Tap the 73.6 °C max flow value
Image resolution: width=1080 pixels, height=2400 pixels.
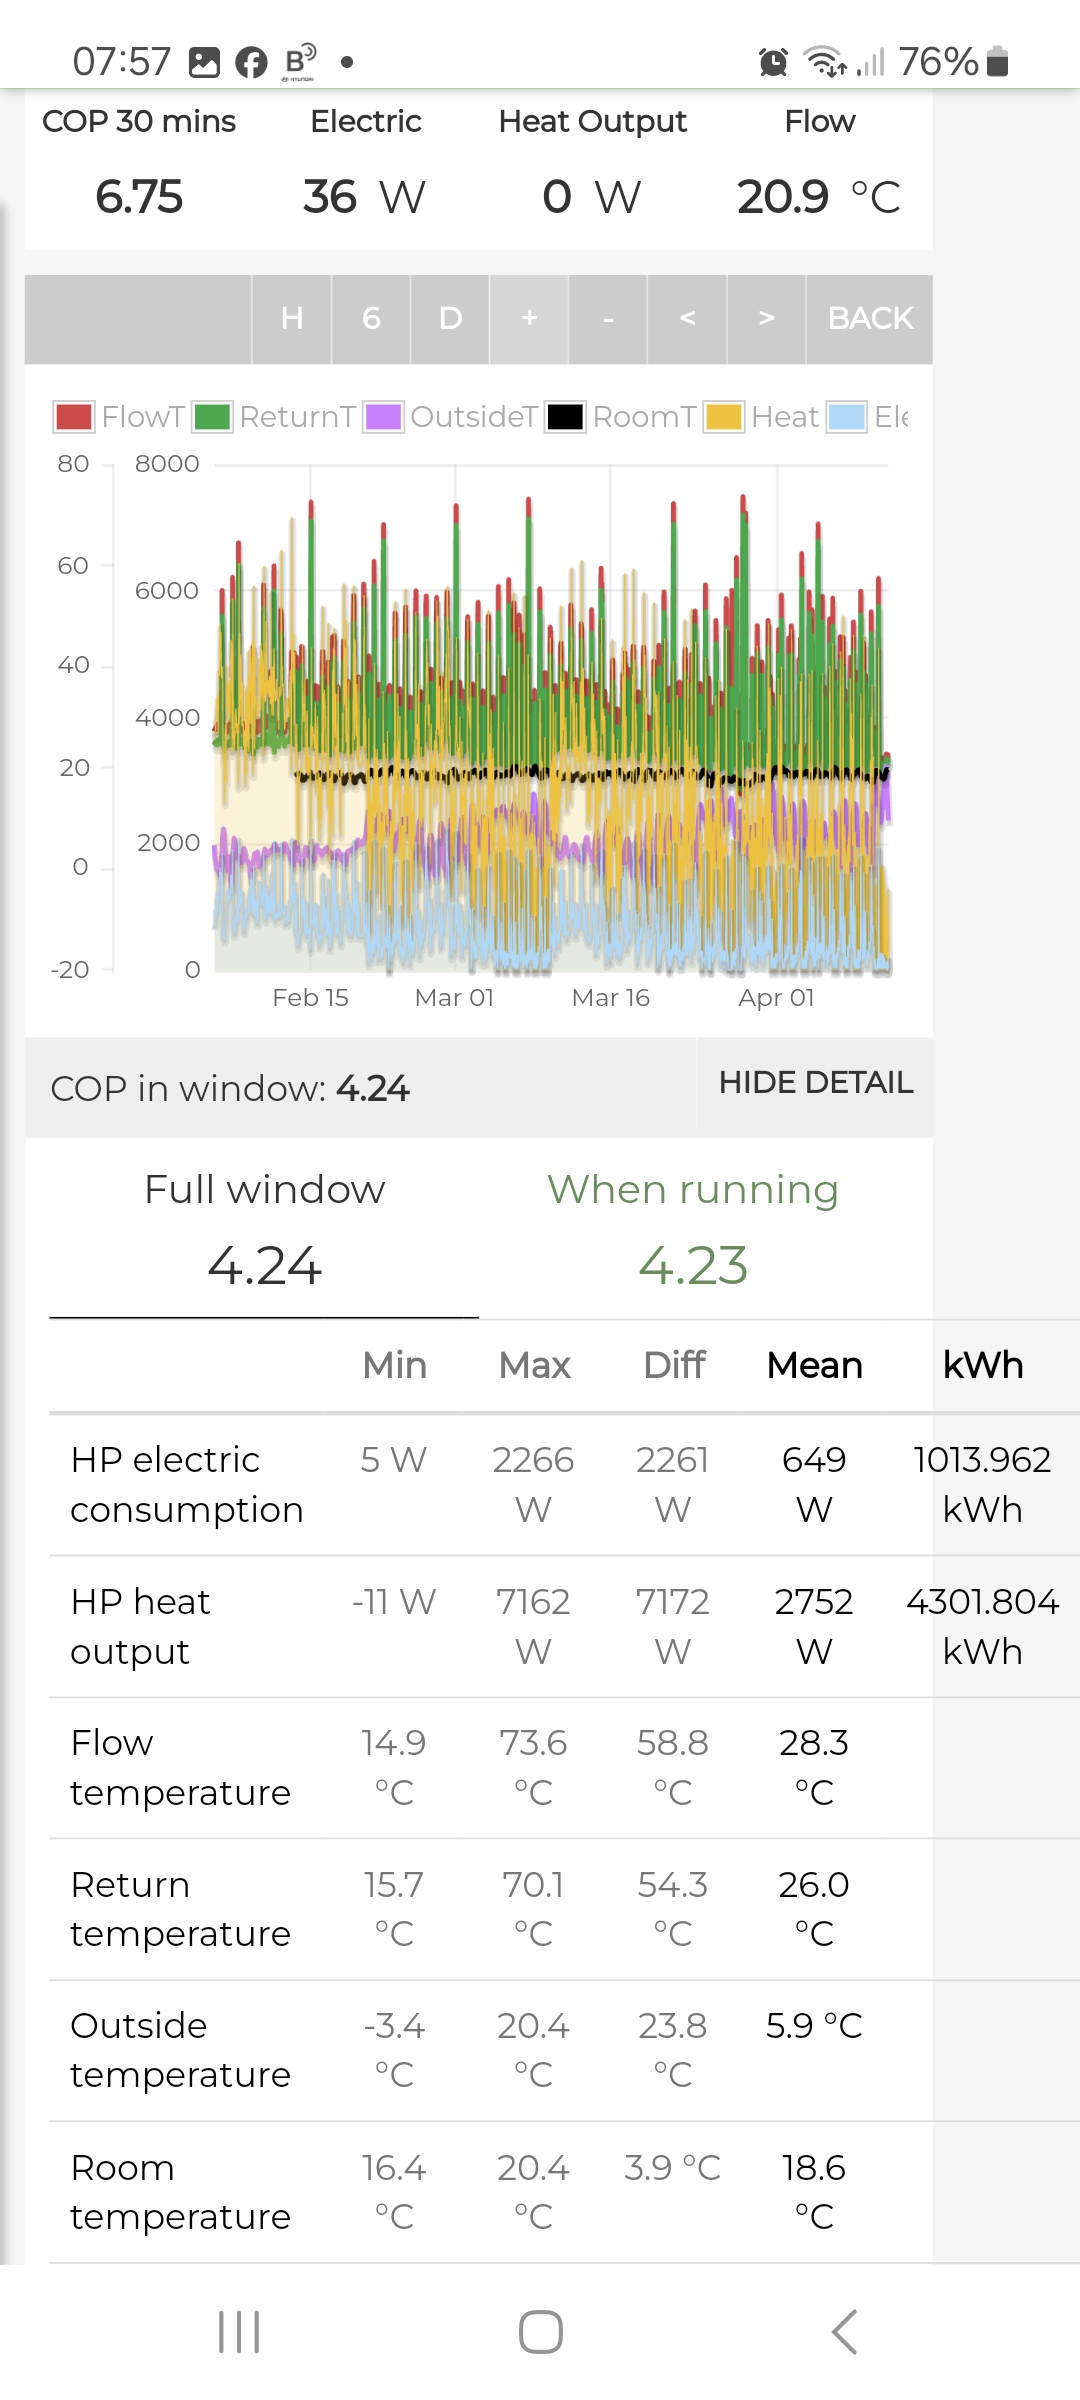533,1768
